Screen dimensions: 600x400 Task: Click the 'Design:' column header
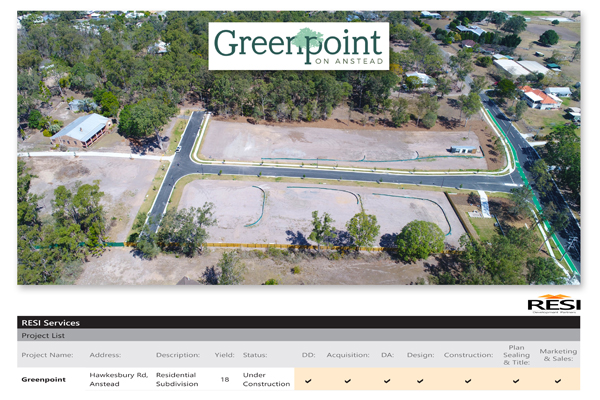(421, 355)
